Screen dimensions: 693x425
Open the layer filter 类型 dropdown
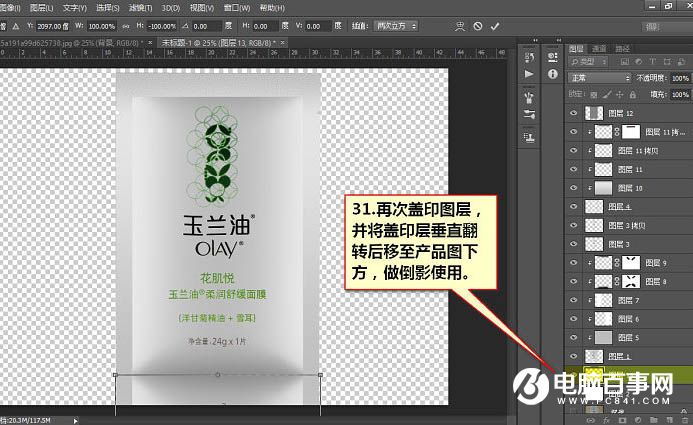coord(589,62)
